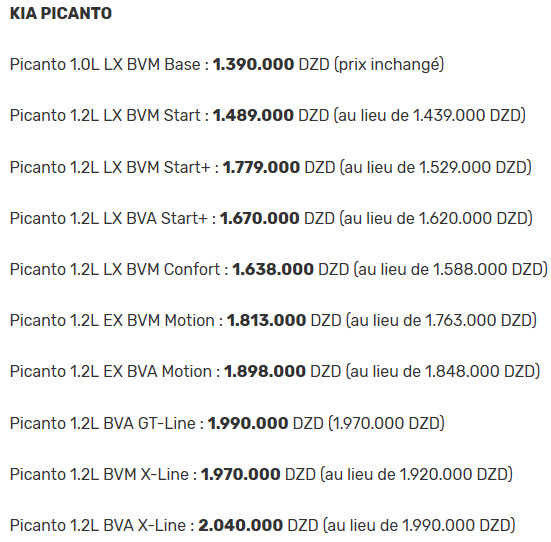Click 'au lieu de 1.439.000 DZD' text
551x542 pixels.
click(x=429, y=116)
